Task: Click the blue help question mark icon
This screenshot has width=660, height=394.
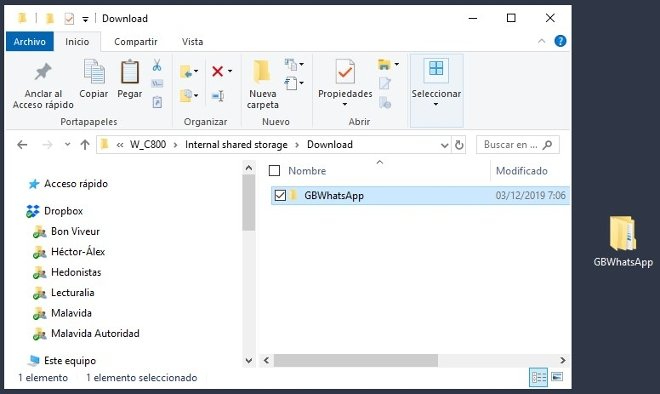Action: pyautogui.click(x=560, y=41)
